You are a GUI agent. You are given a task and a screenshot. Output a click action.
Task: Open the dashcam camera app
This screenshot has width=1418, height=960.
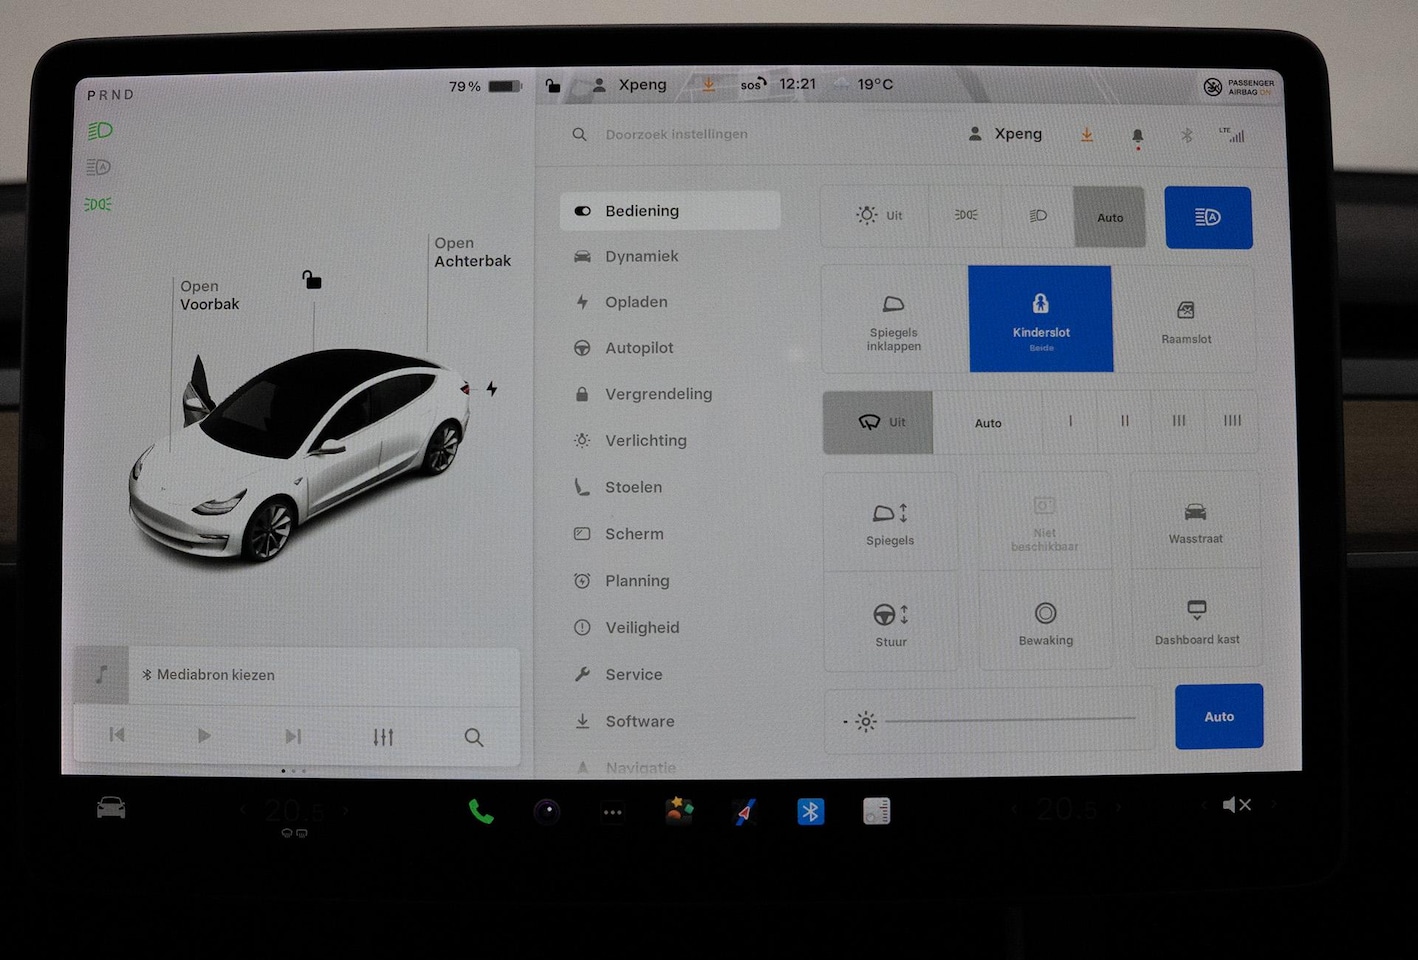pos(546,812)
